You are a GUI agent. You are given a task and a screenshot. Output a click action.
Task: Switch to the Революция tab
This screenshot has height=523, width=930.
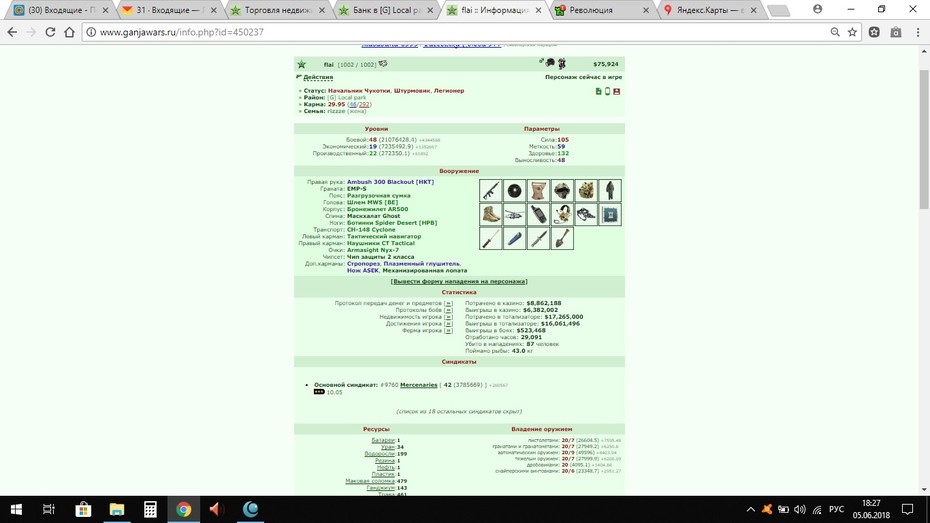pos(603,10)
